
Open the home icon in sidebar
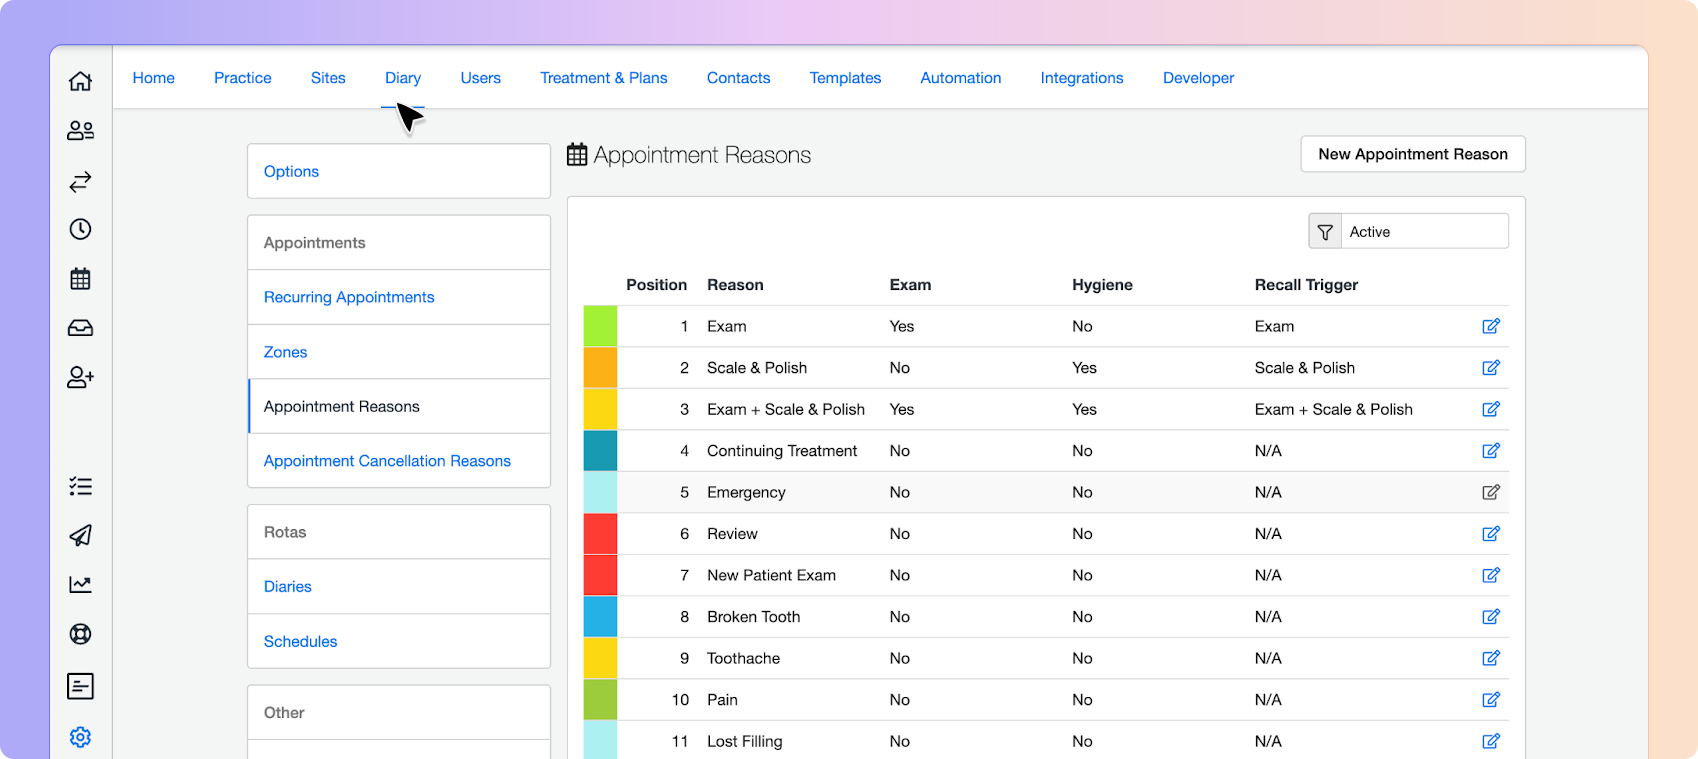(80, 81)
